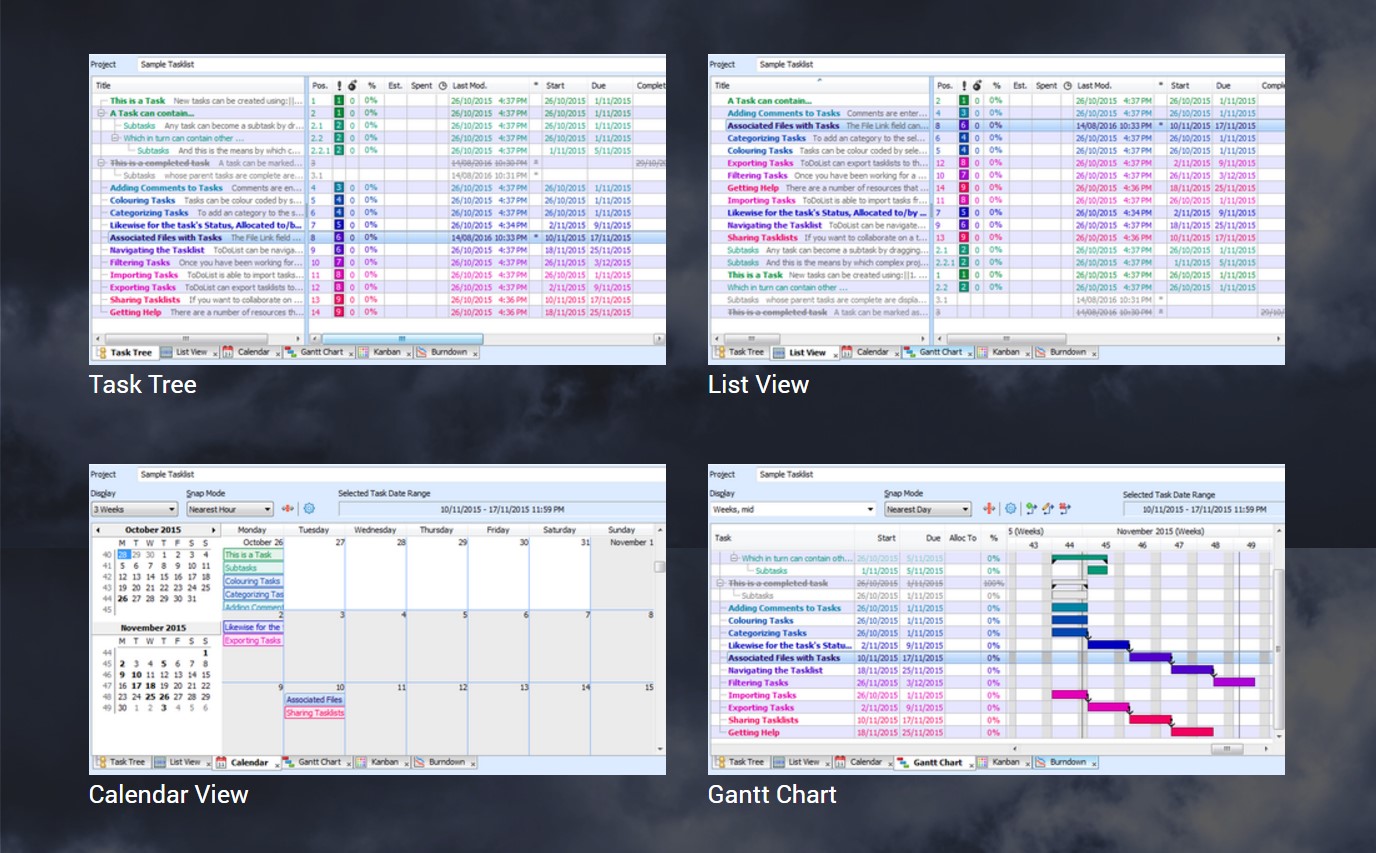Click the exclamation priority column header in List View
This screenshot has height=853, width=1376.
coord(963,86)
